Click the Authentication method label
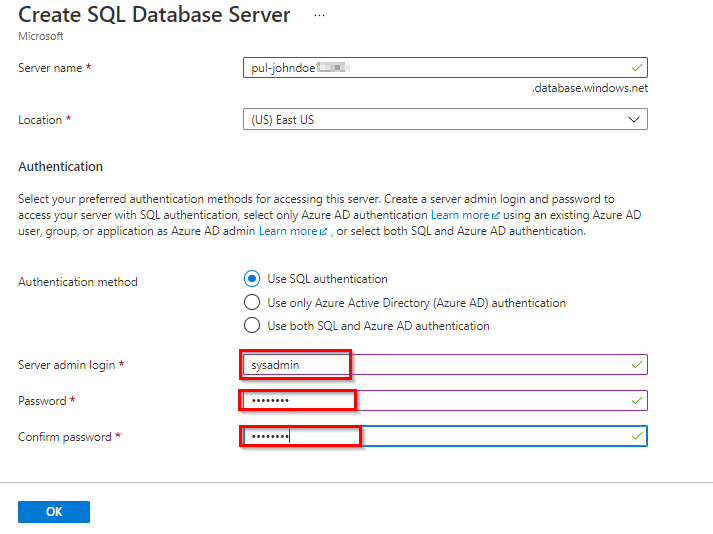Image resolution: width=713 pixels, height=534 pixels. [78, 282]
